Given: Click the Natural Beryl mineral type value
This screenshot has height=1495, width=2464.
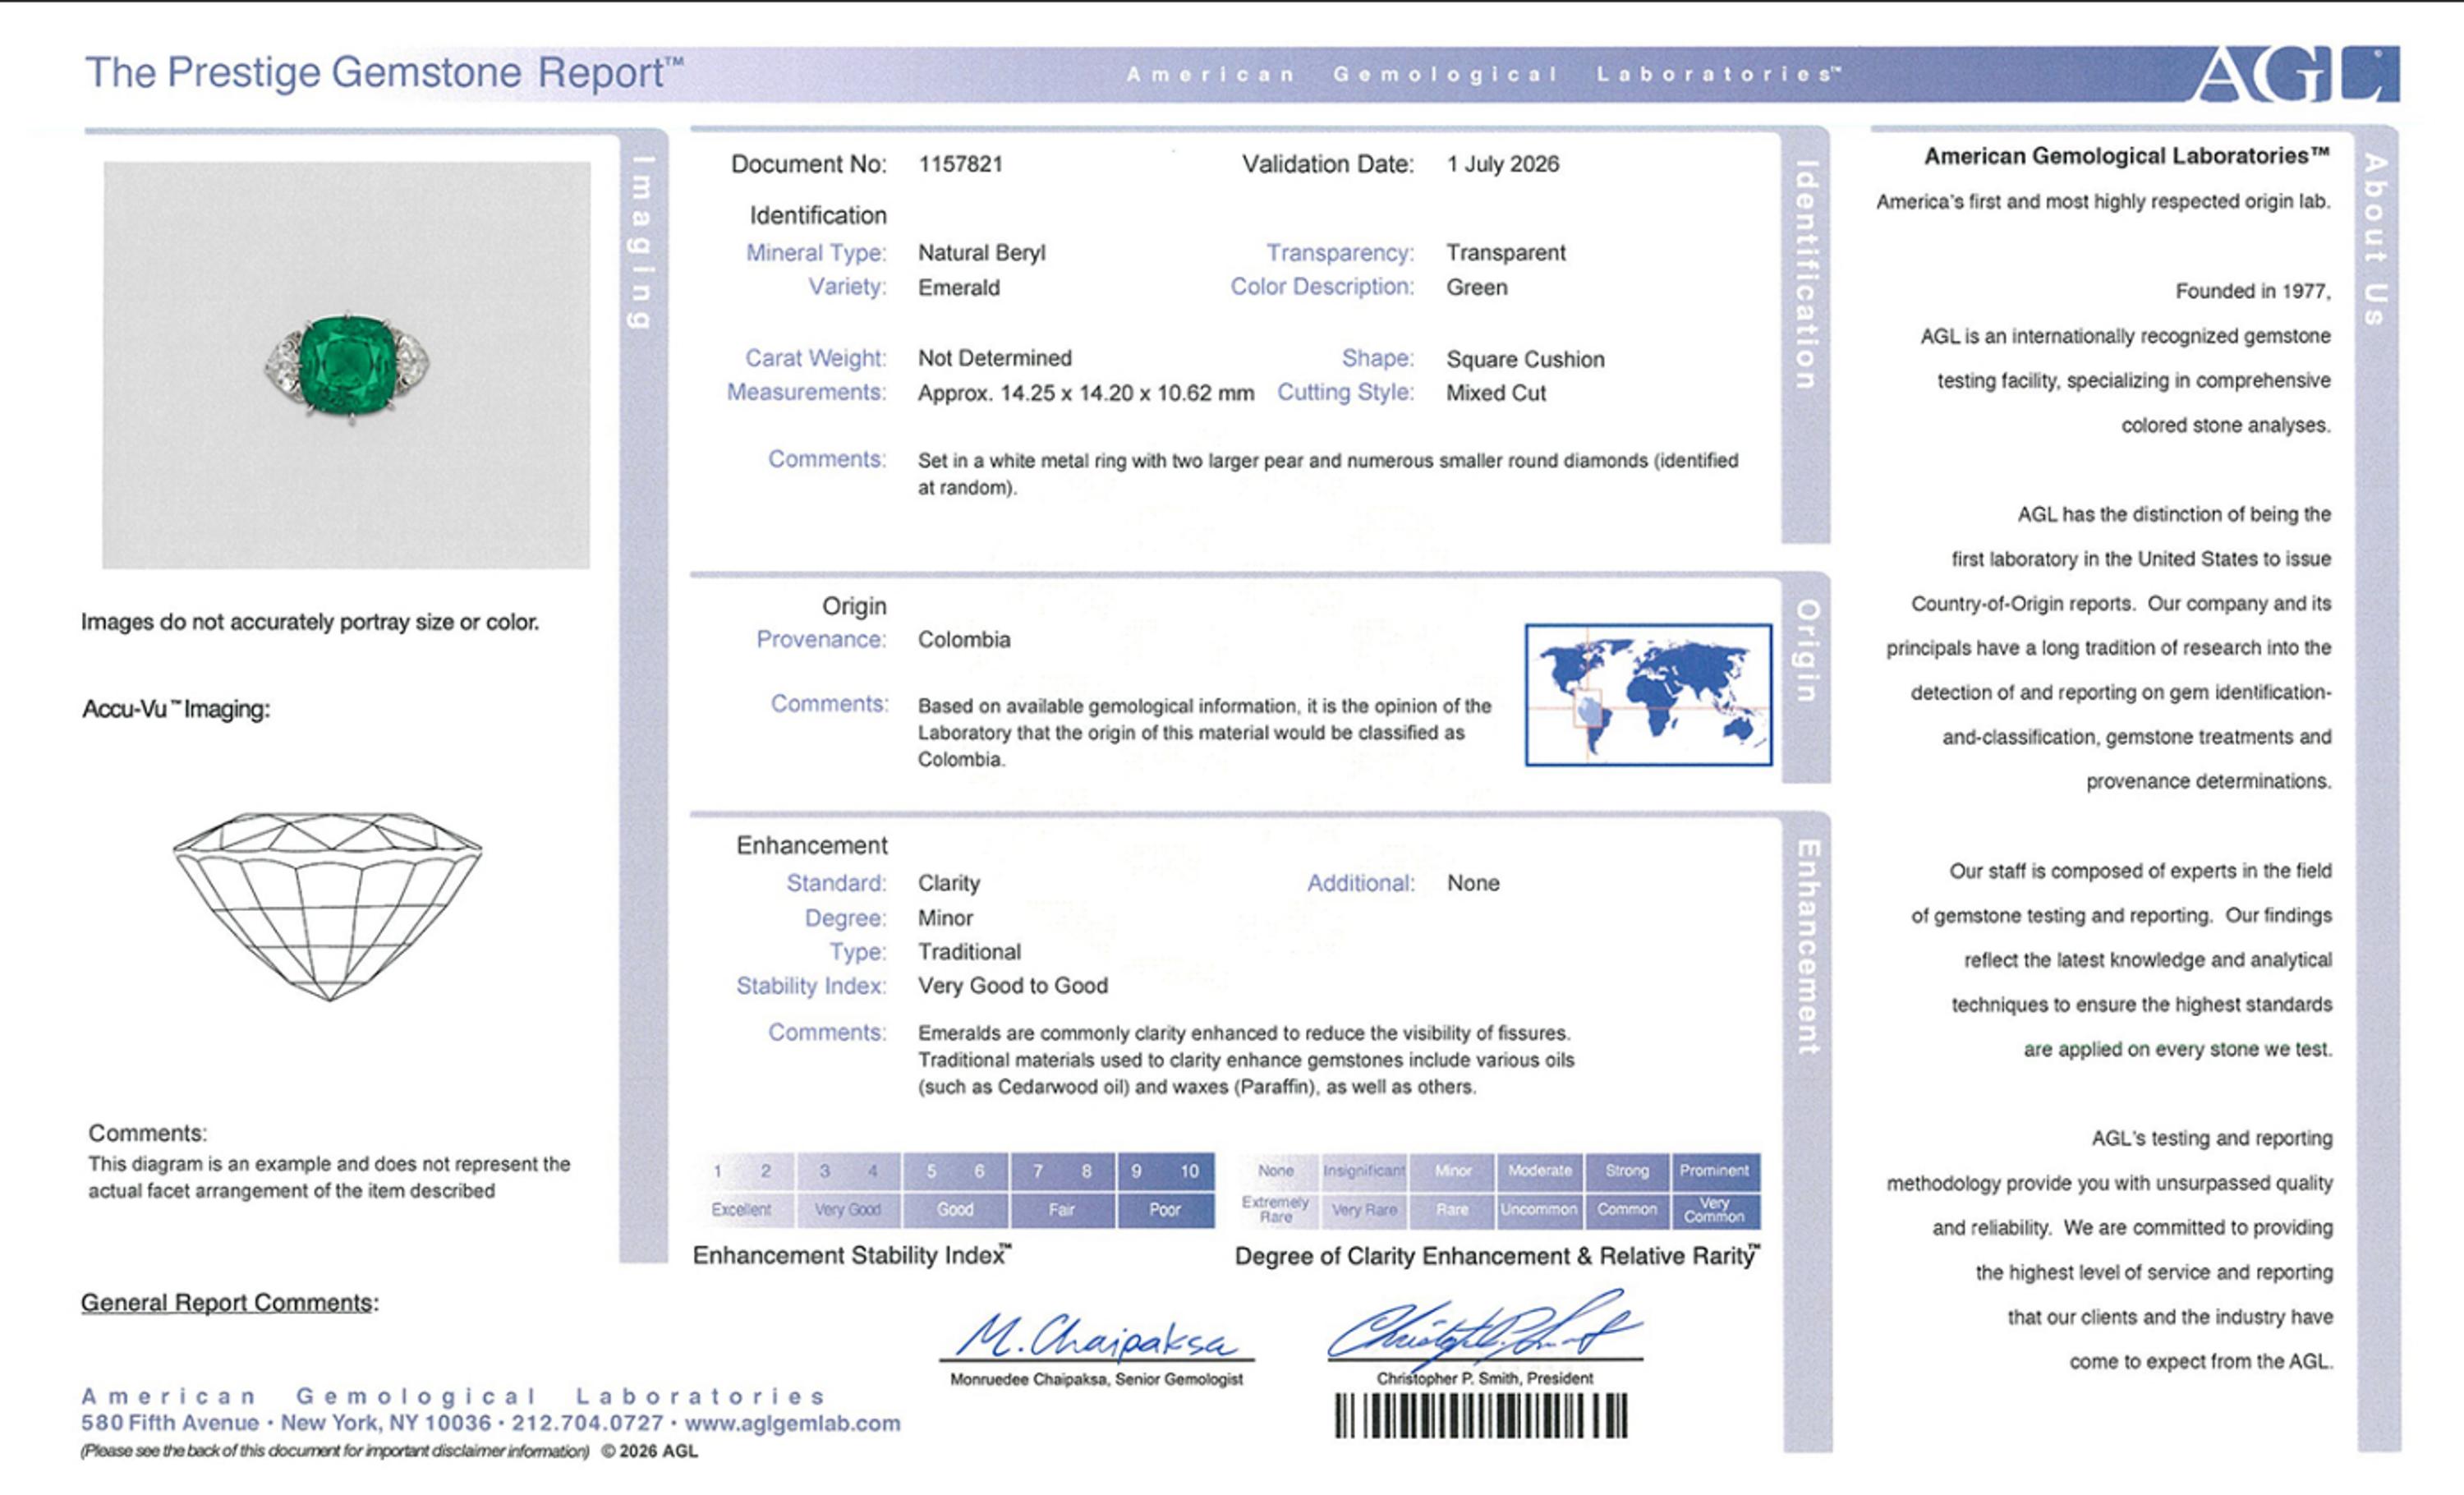Looking at the screenshot, I should tap(981, 253).
